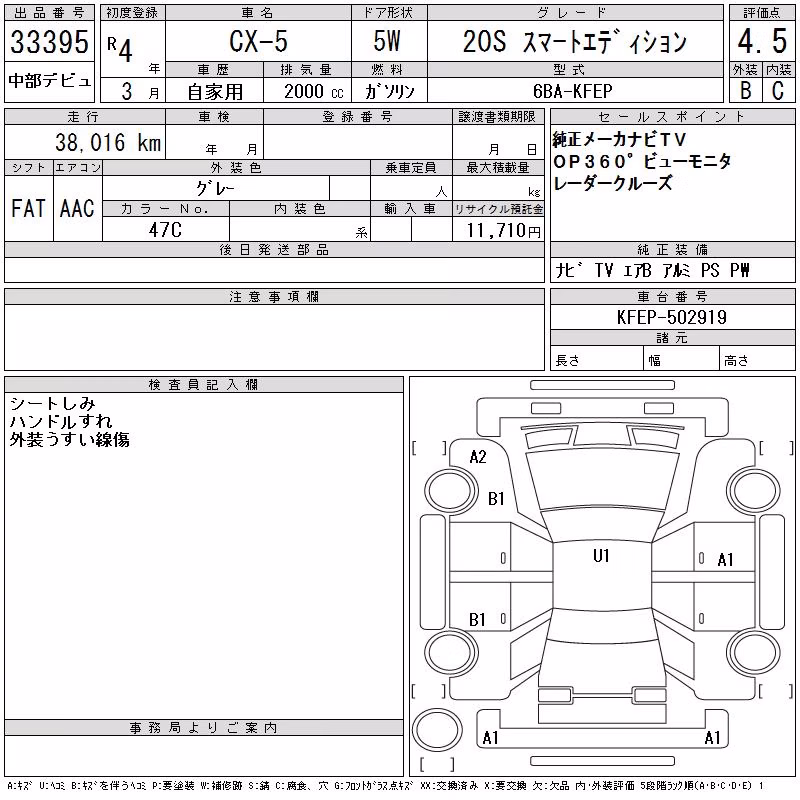Image resolution: width=800 pixels, height=800 pixels.
Task: Select sales point レーダークルーズ
Action: (613, 183)
